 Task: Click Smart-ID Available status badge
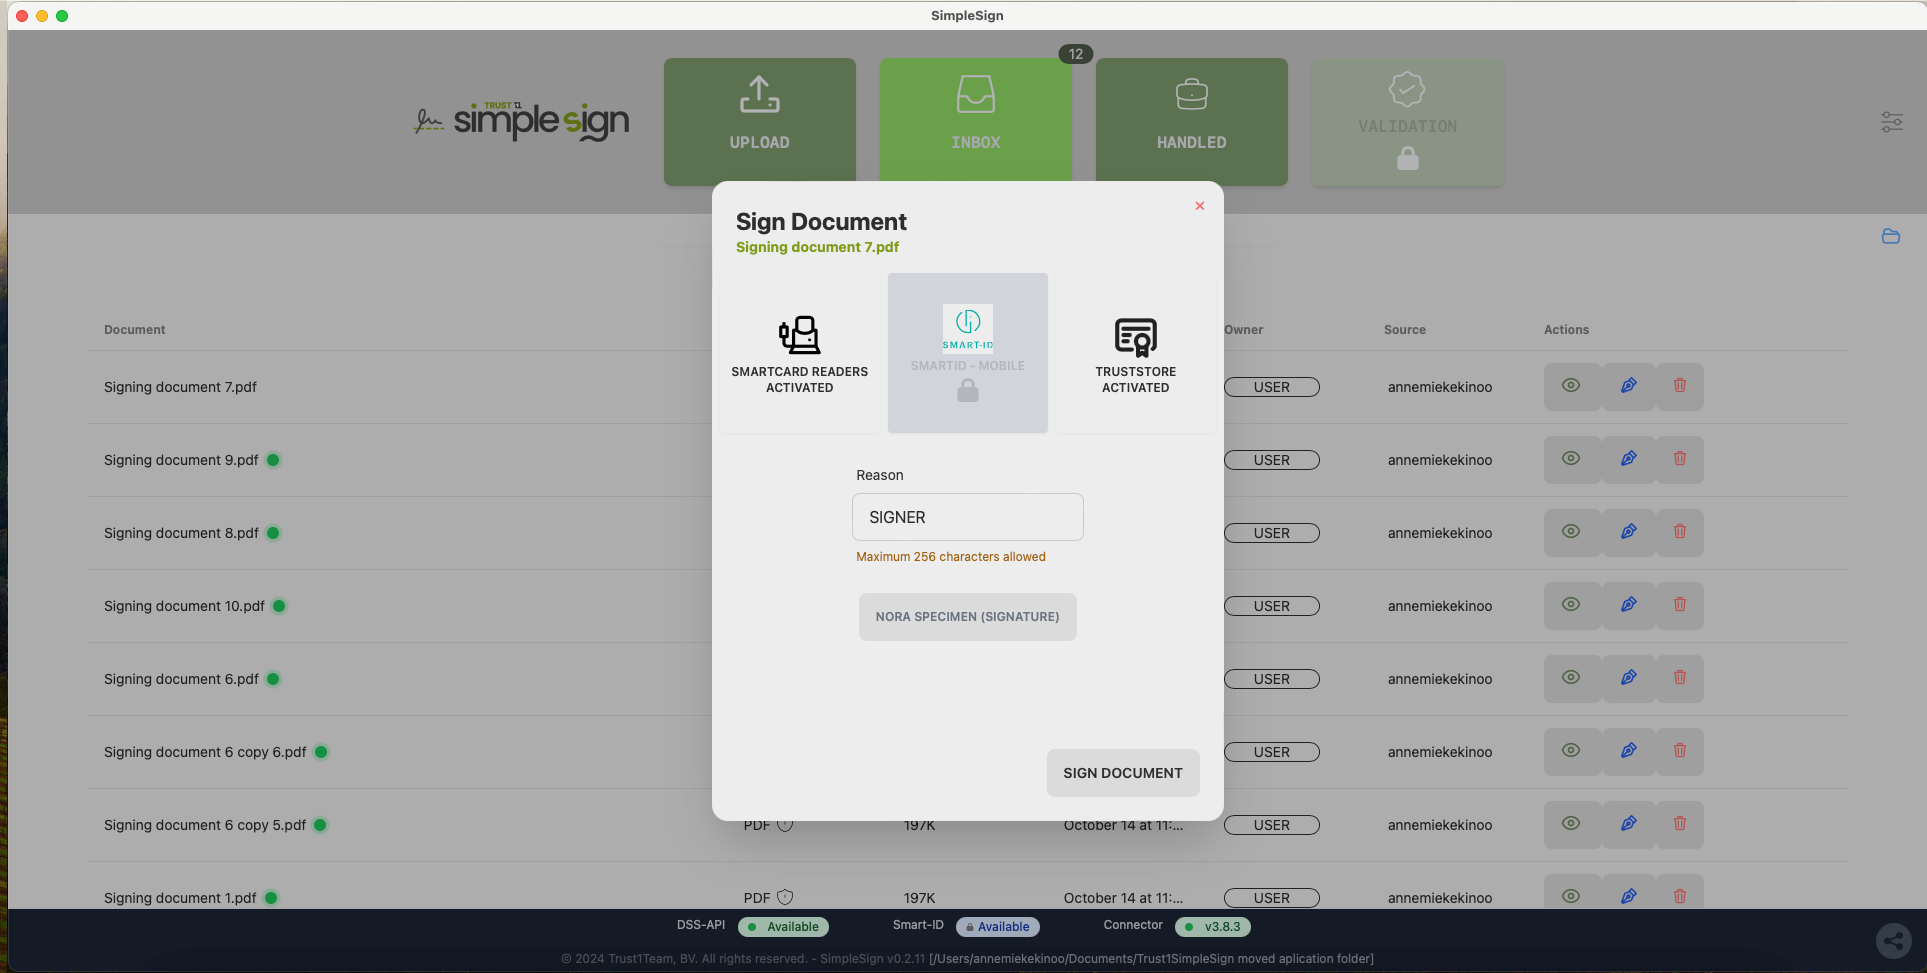click(x=997, y=927)
